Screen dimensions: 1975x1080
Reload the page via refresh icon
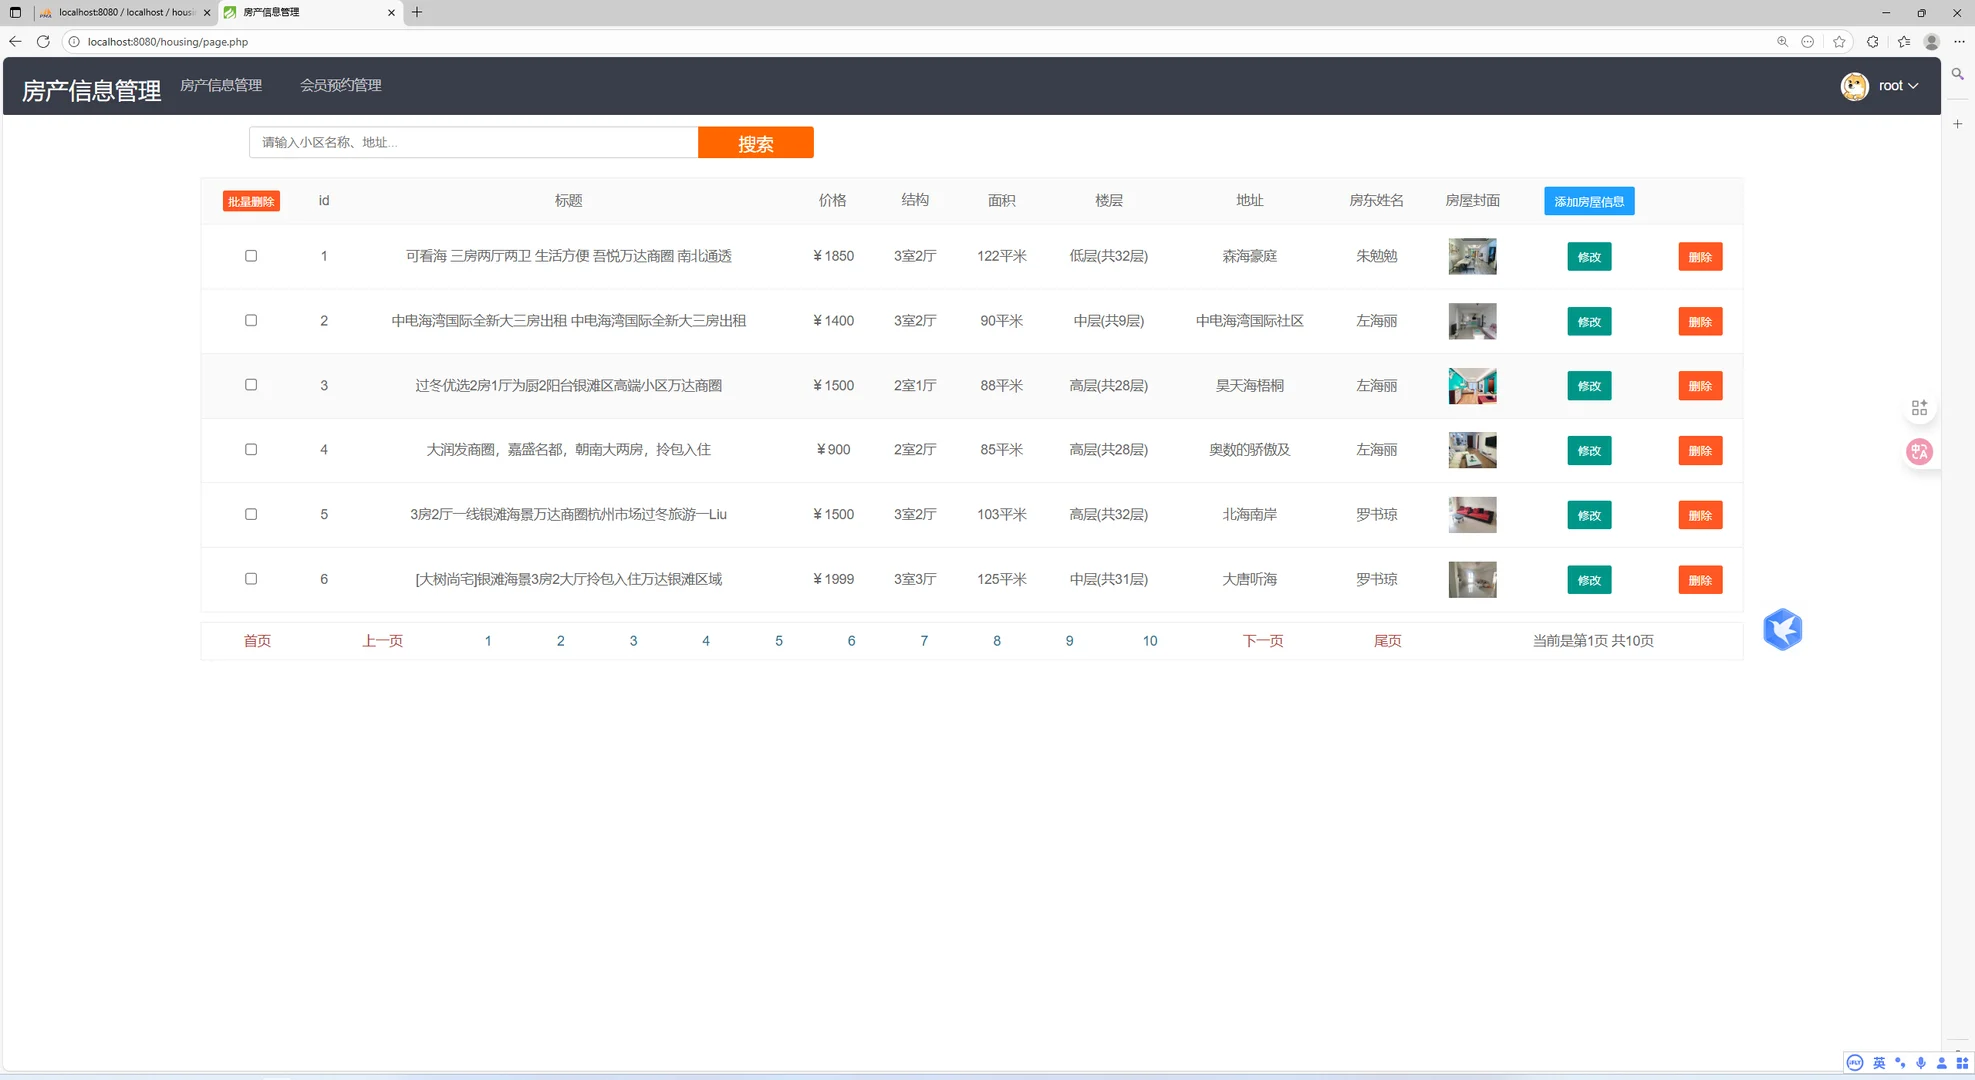pos(43,42)
